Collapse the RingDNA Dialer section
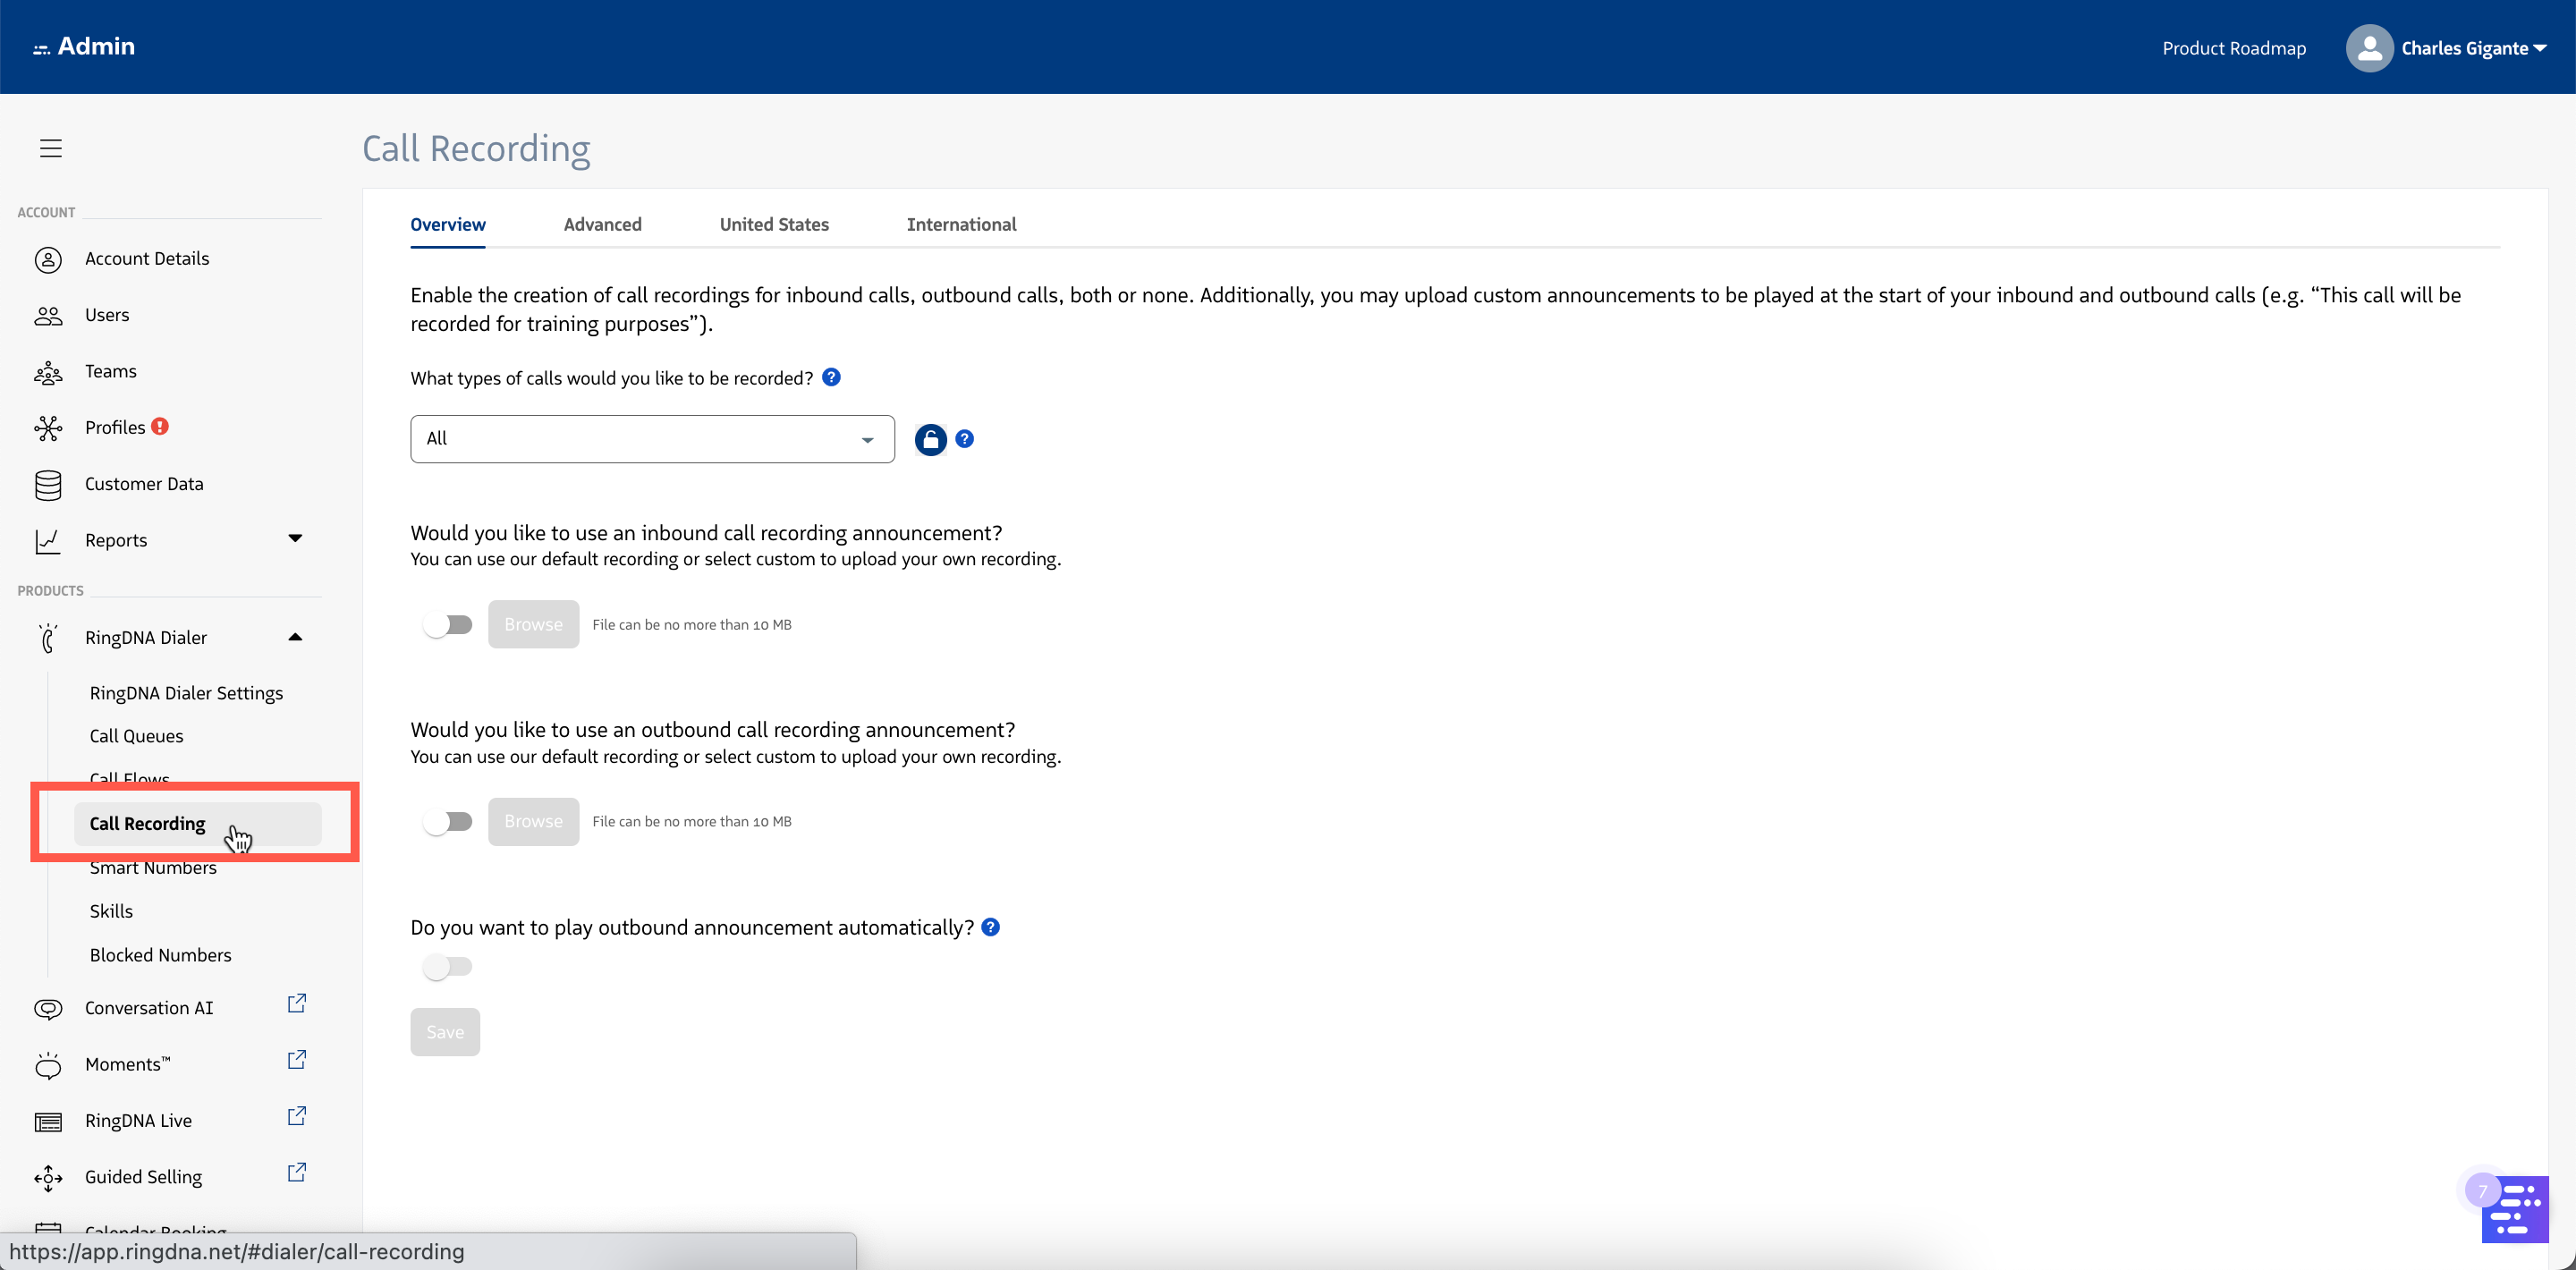Viewport: 2576px width, 1270px height. (x=295, y=637)
